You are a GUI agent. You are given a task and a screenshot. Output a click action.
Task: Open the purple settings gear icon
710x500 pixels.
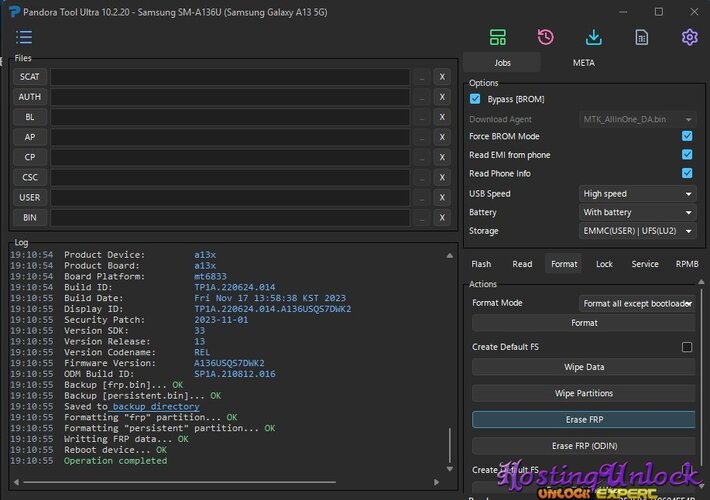pyautogui.click(x=689, y=37)
